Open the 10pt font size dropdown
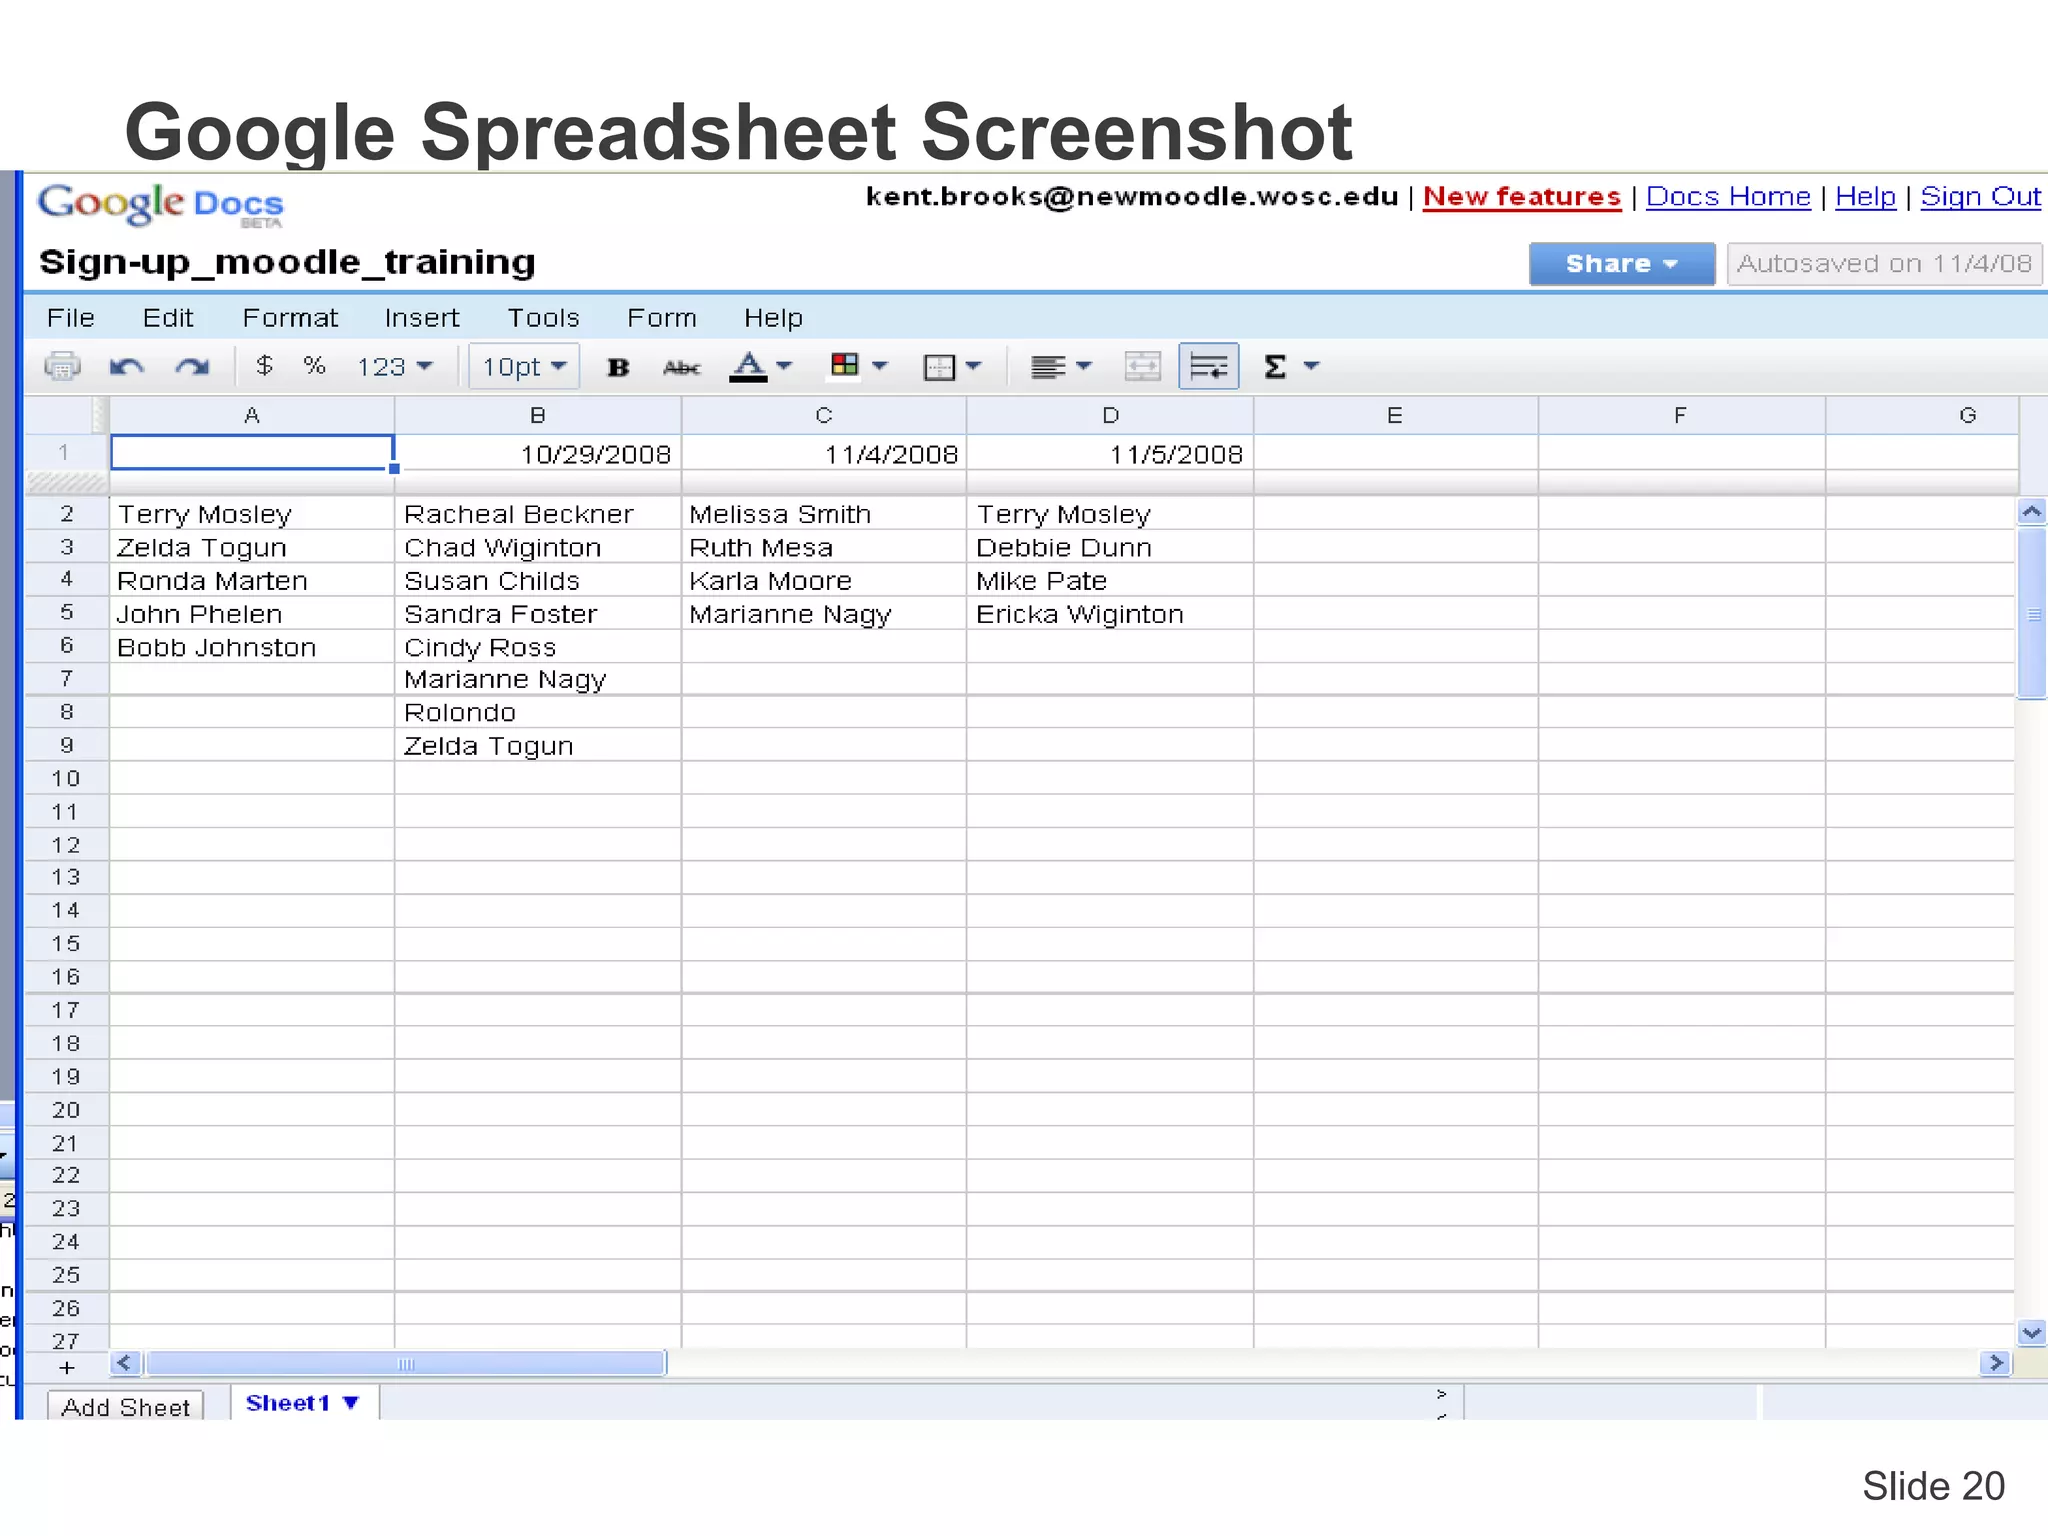 (524, 367)
